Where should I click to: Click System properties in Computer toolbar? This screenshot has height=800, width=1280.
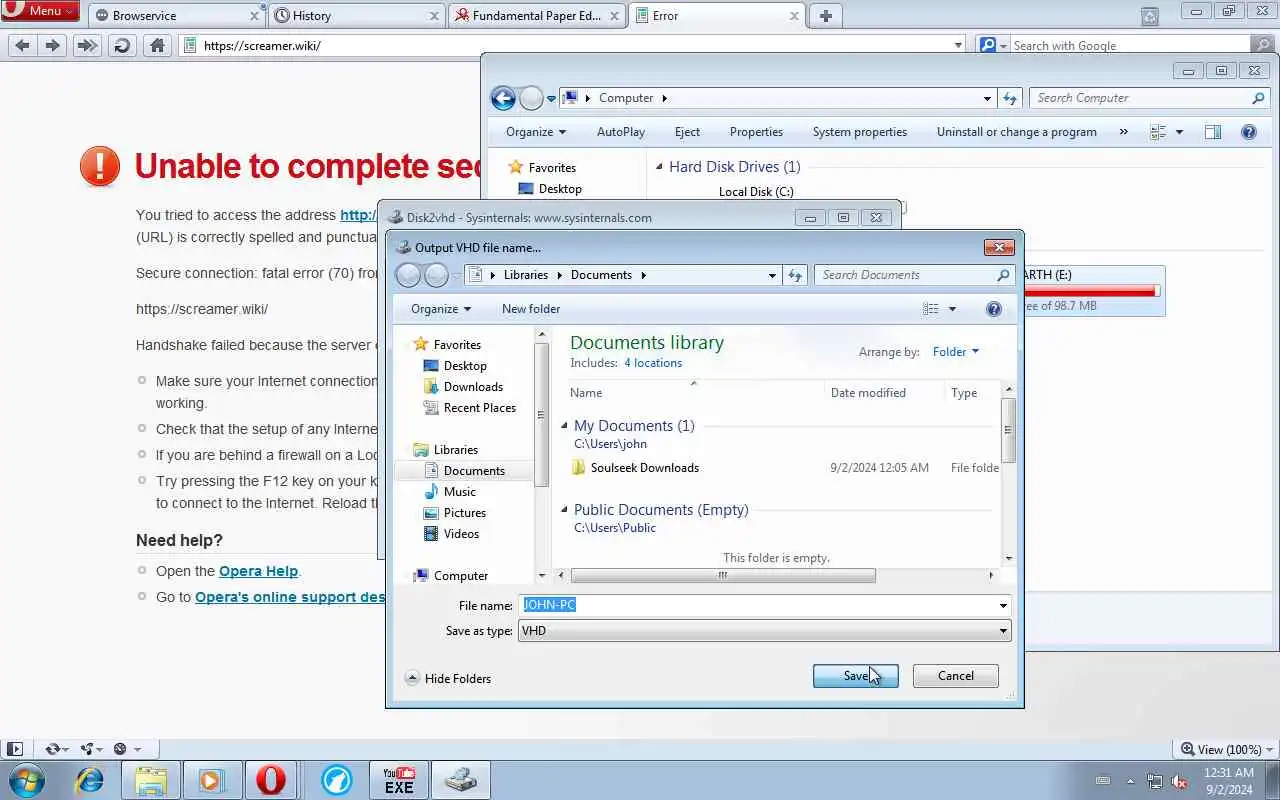pos(860,132)
